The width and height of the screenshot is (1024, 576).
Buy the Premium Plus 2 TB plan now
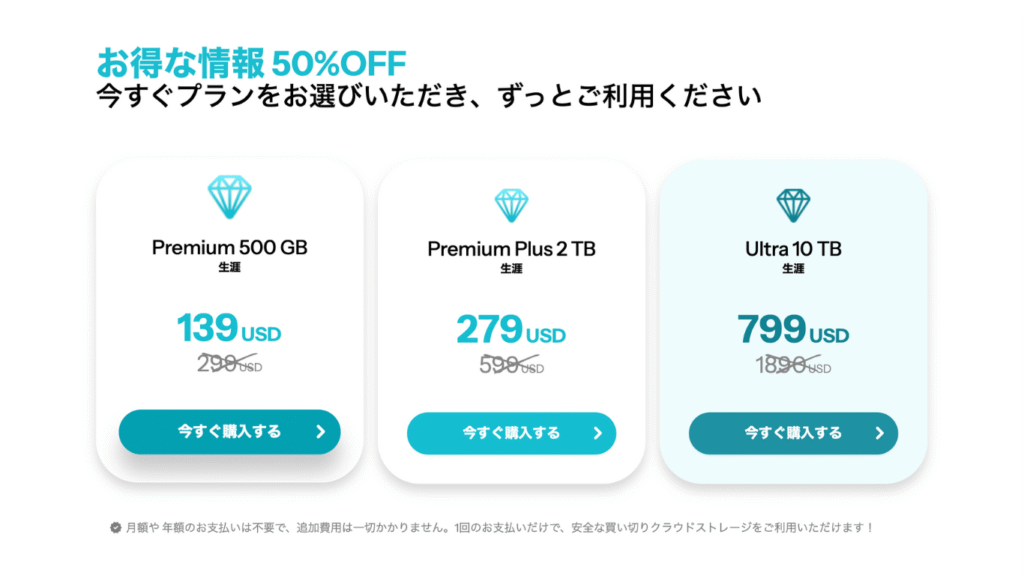(x=511, y=433)
